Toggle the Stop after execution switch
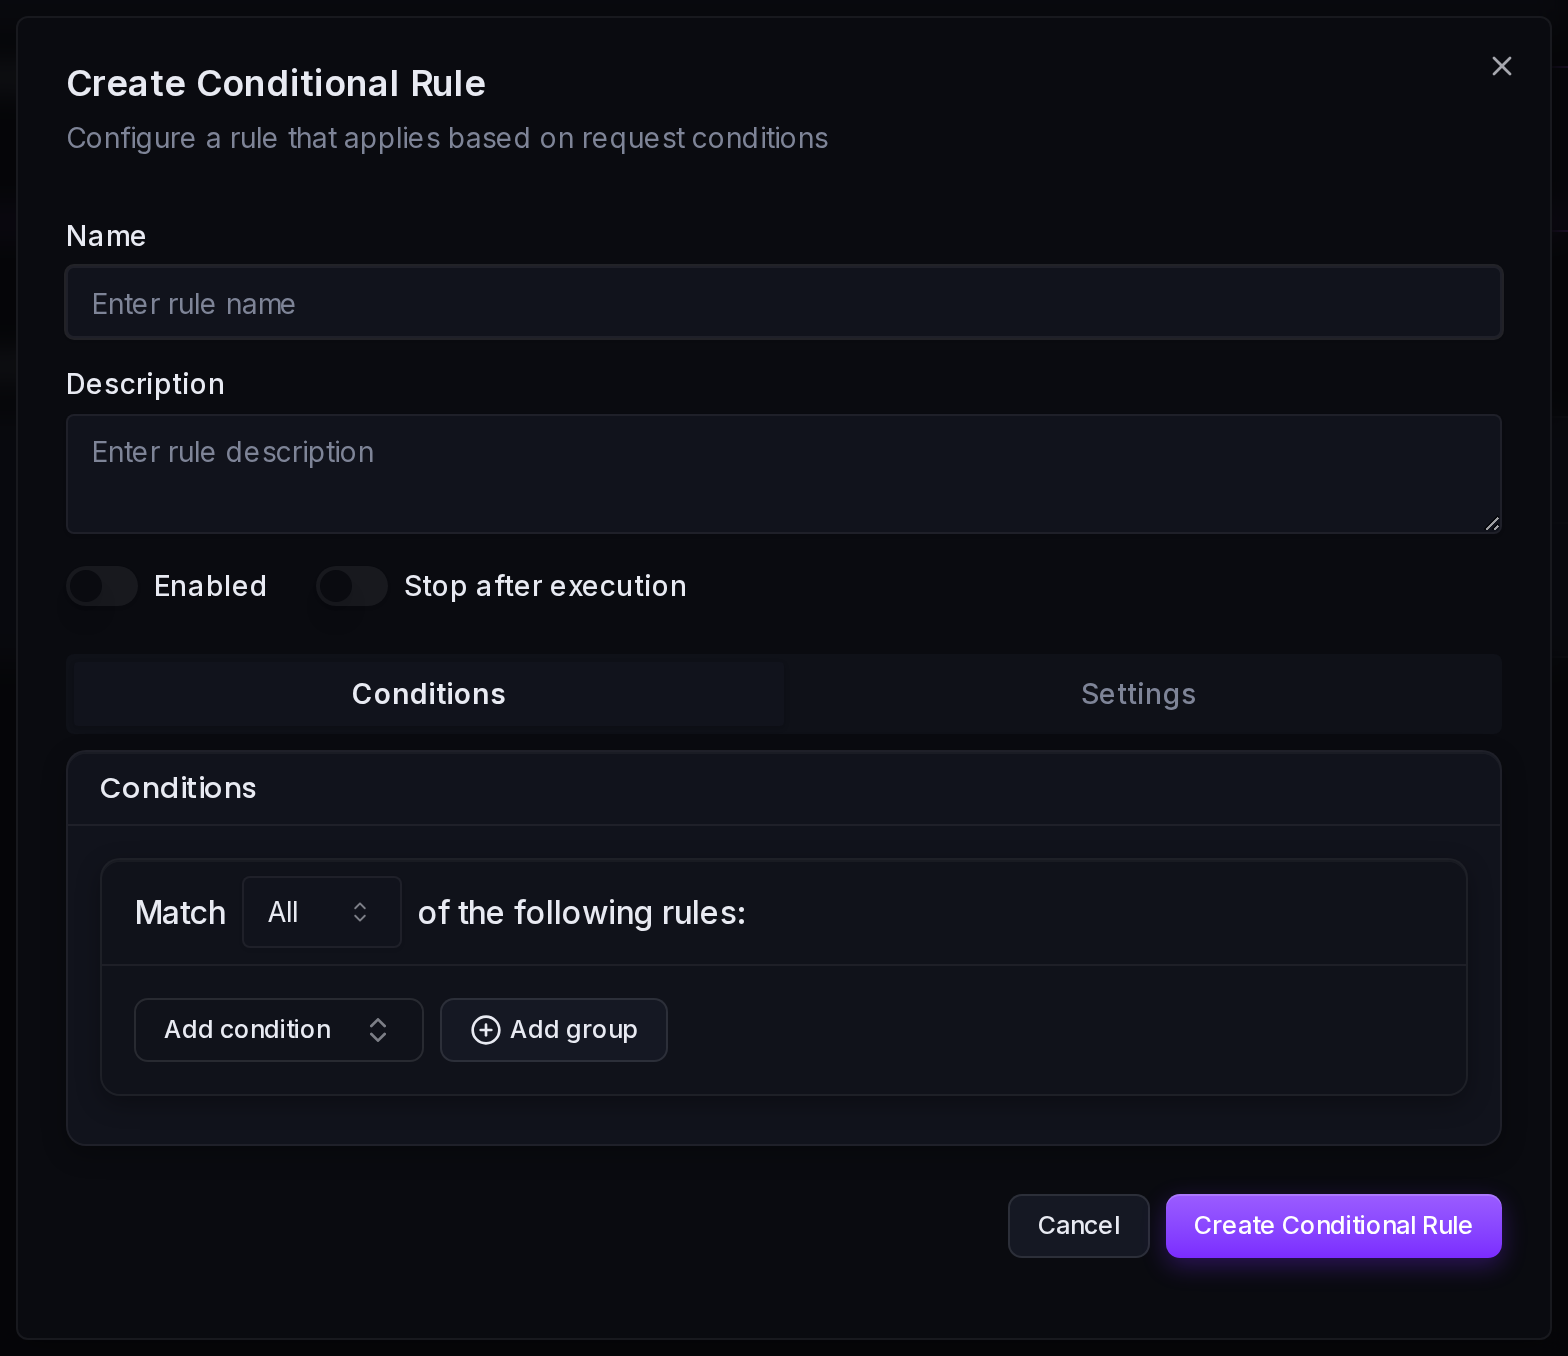 coord(352,586)
